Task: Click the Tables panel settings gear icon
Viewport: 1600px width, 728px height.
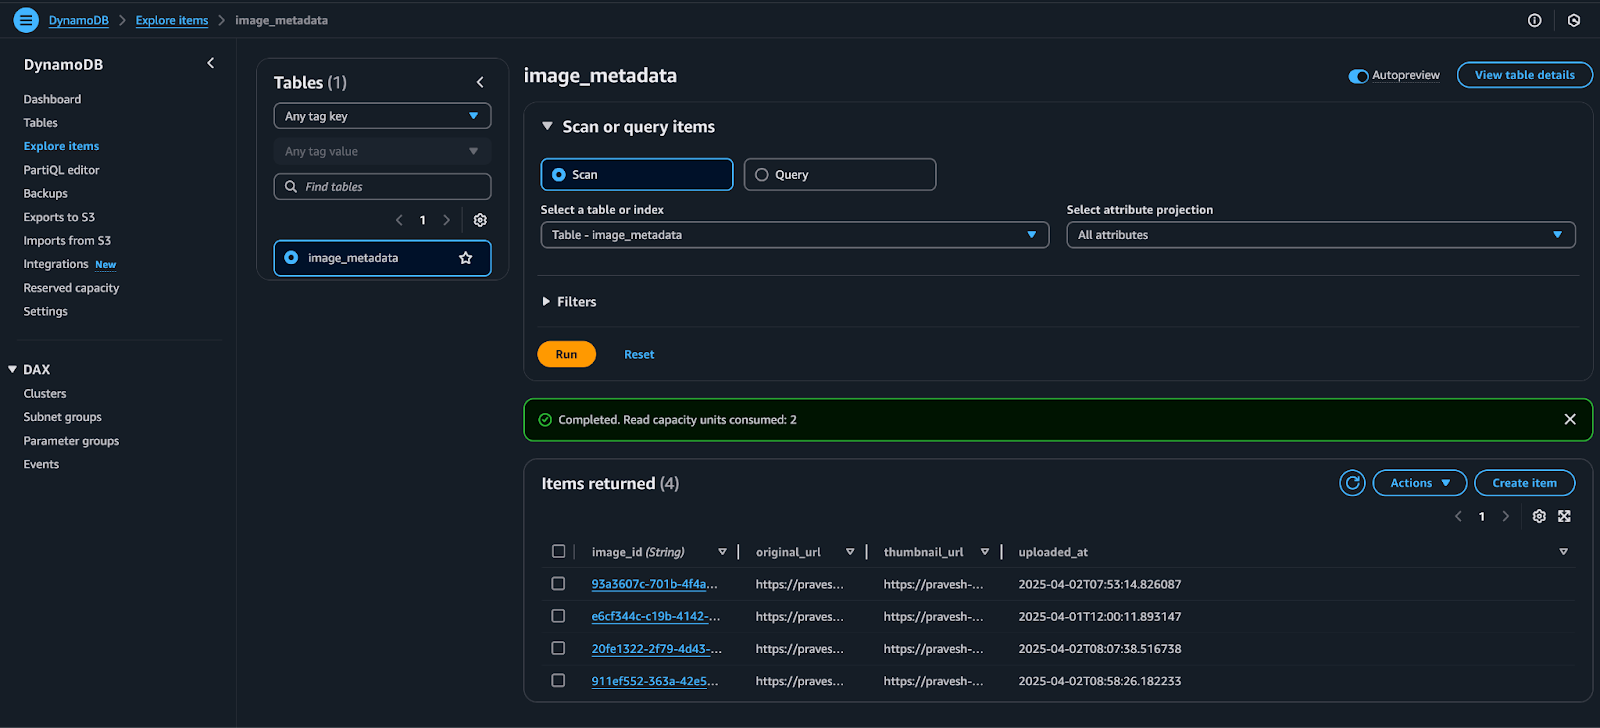Action: point(480,220)
